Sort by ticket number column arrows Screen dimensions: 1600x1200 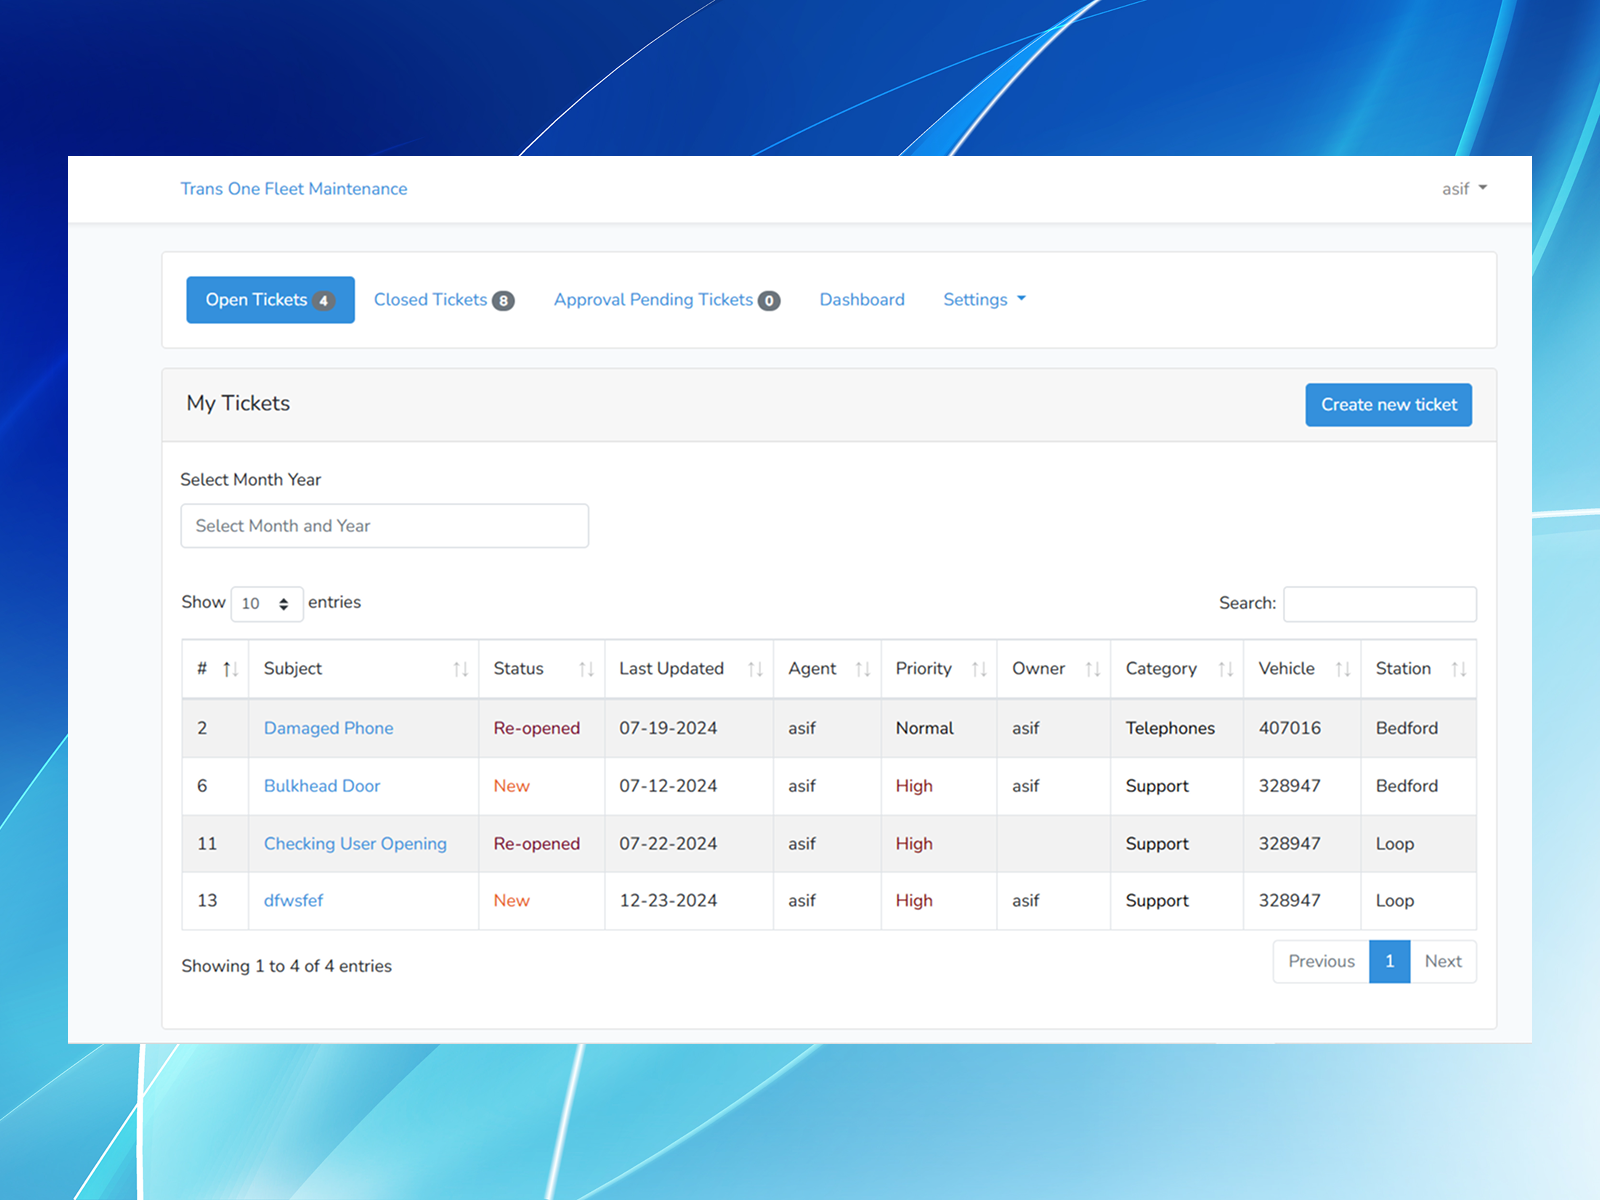click(x=230, y=669)
